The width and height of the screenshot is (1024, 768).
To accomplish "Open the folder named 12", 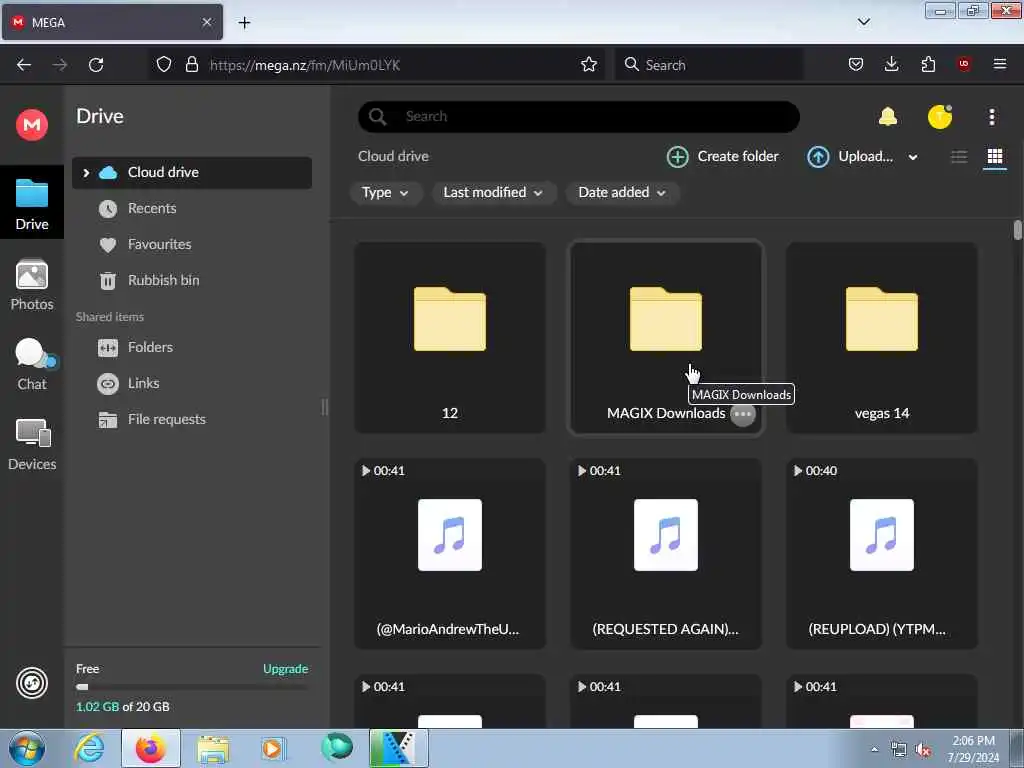I will coord(450,338).
